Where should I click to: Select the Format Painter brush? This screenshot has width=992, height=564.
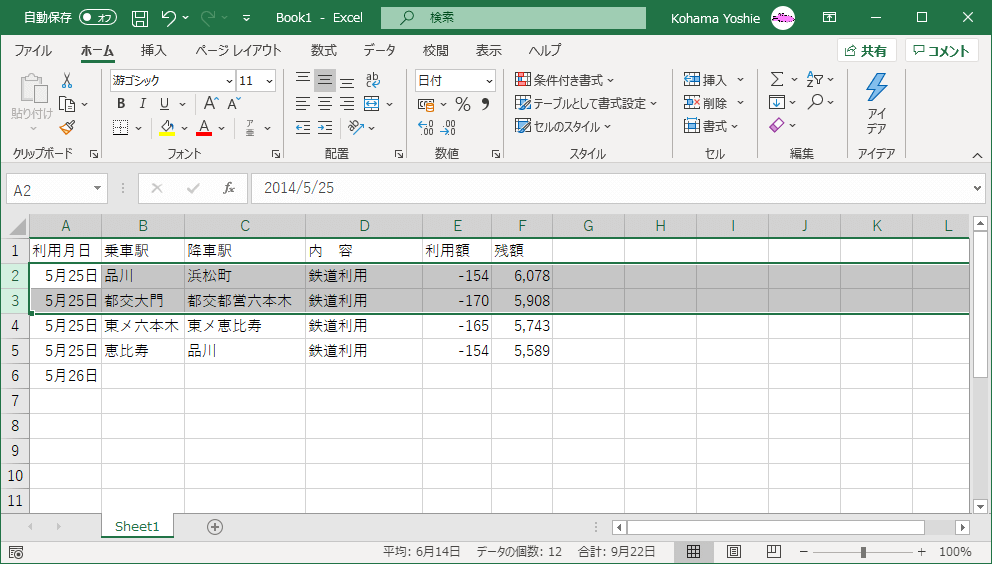(x=67, y=128)
